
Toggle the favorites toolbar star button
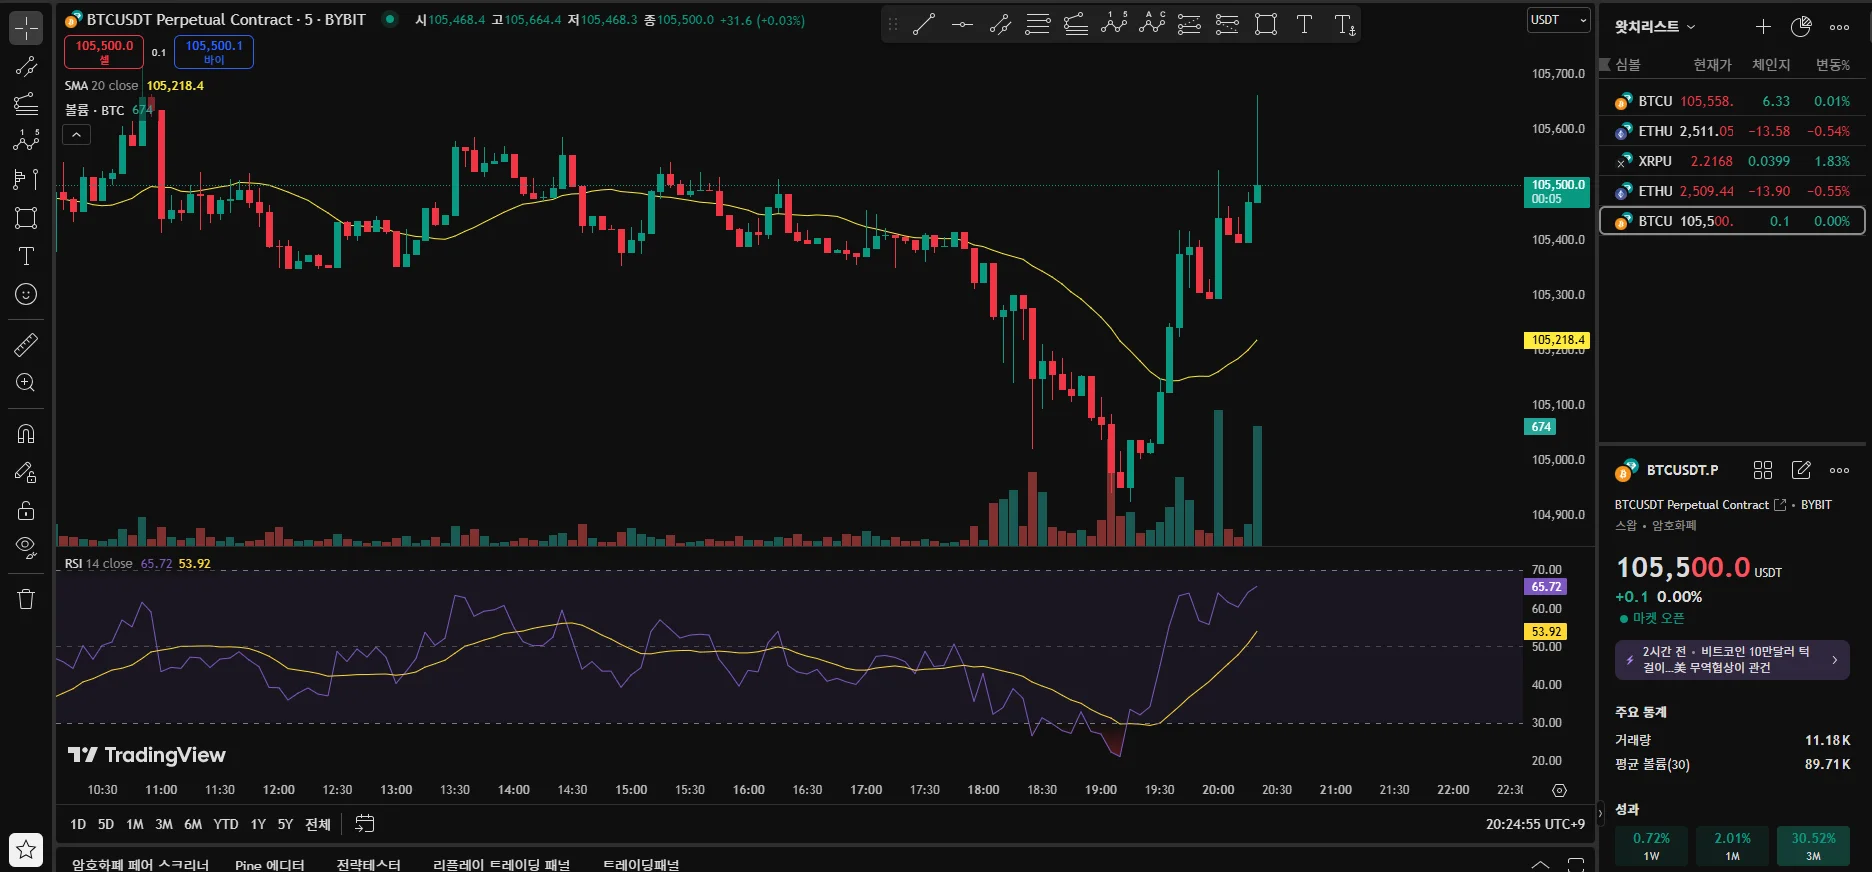tap(26, 850)
